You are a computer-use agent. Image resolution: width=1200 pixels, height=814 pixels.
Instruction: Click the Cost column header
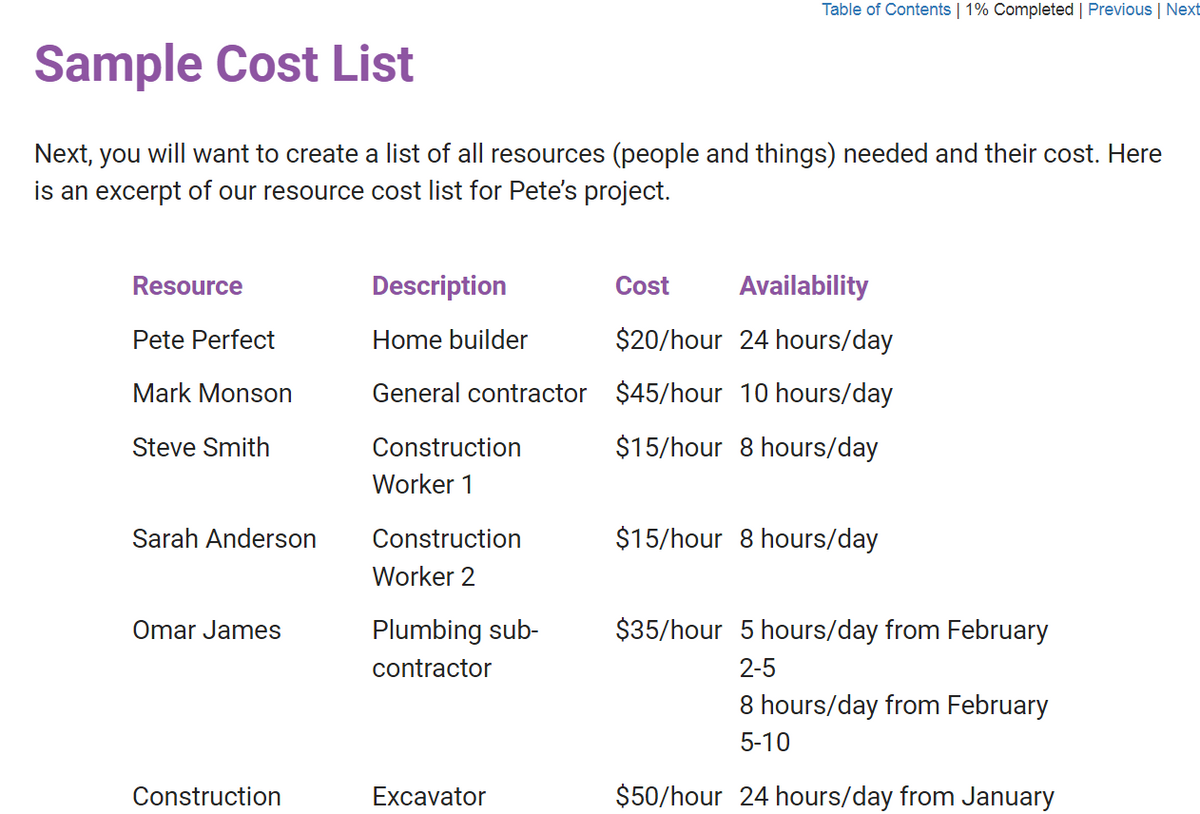(x=642, y=286)
